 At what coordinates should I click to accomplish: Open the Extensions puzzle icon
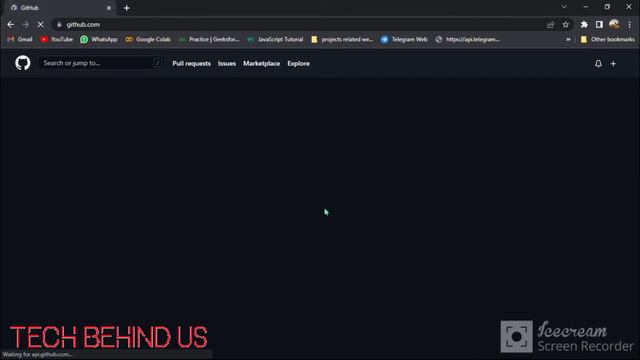click(584, 24)
